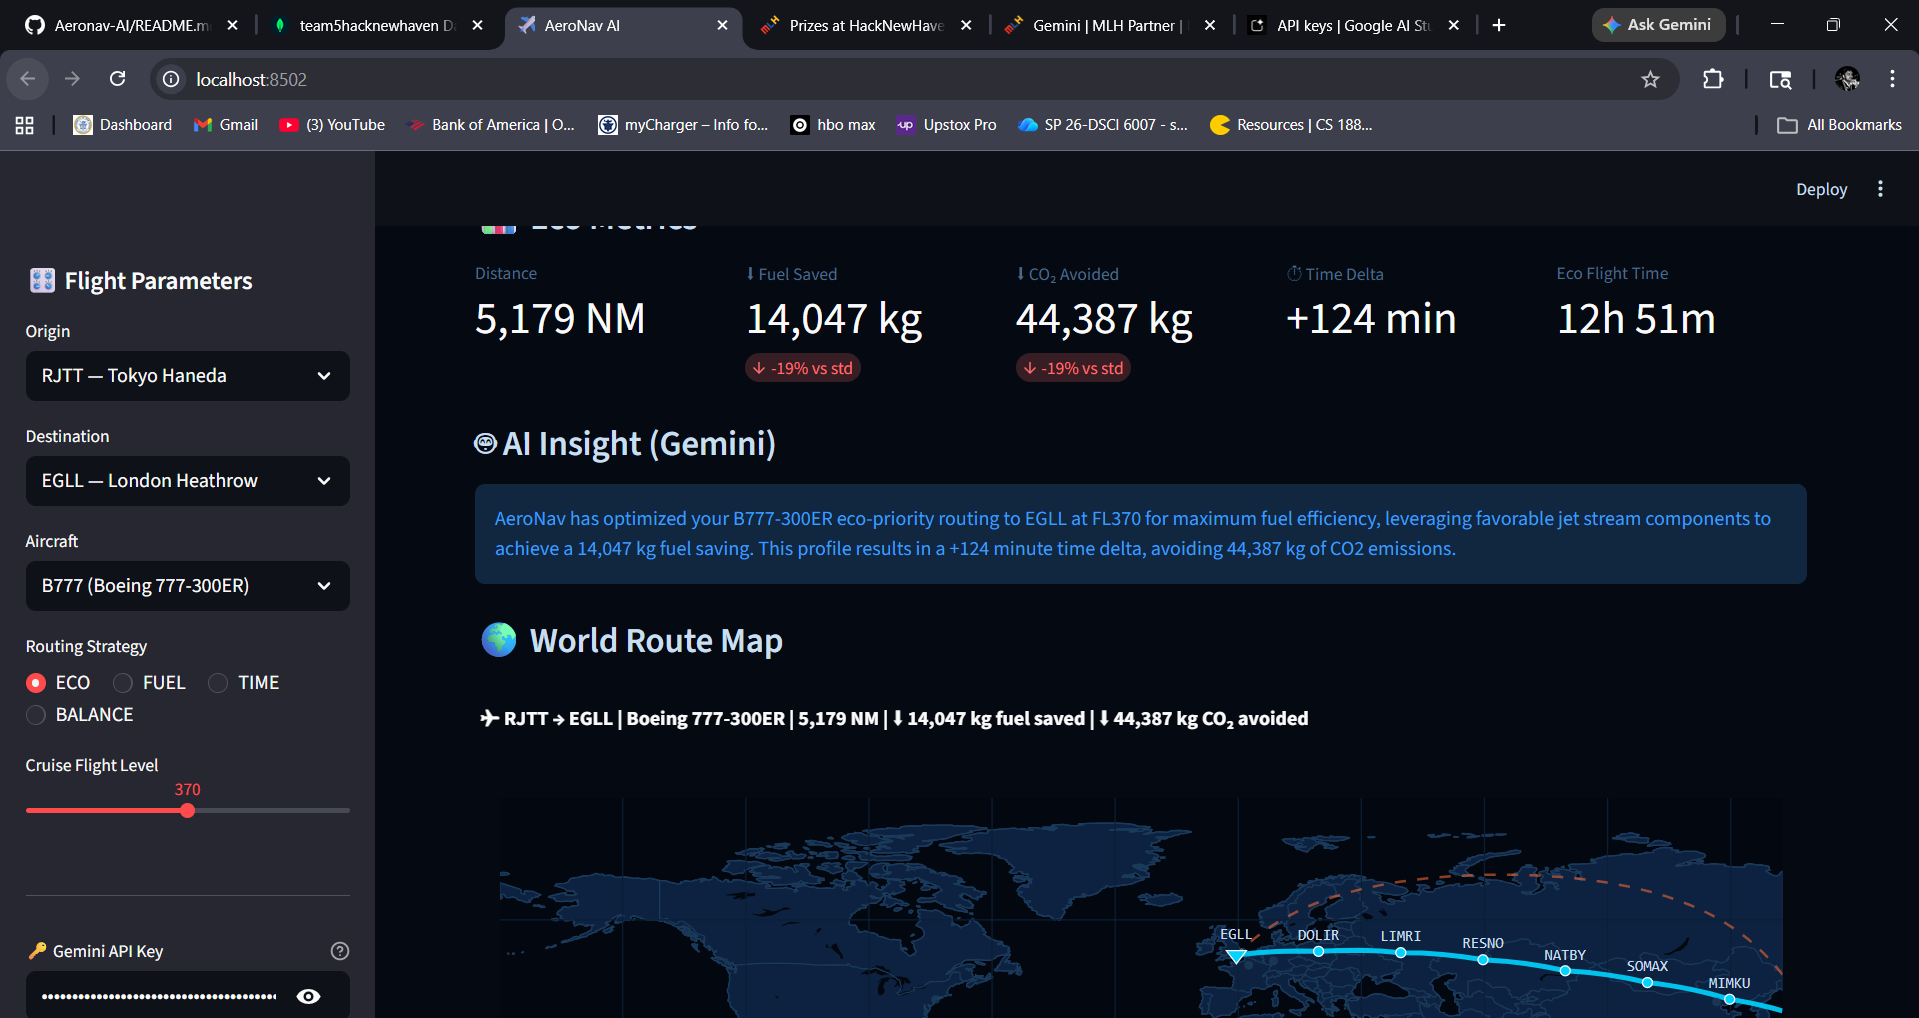Click the NATBY waypoint on the map
Viewport: 1919px width, 1018px height.
click(x=1565, y=971)
